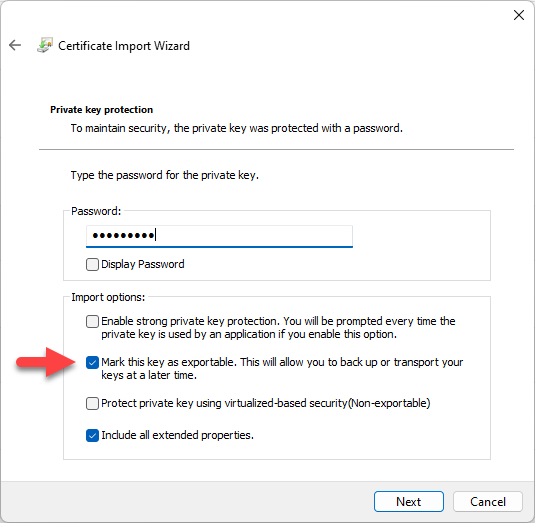Click the 'Type the password for the private key' text
This screenshot has width=535, height=523.
(165, 175)
